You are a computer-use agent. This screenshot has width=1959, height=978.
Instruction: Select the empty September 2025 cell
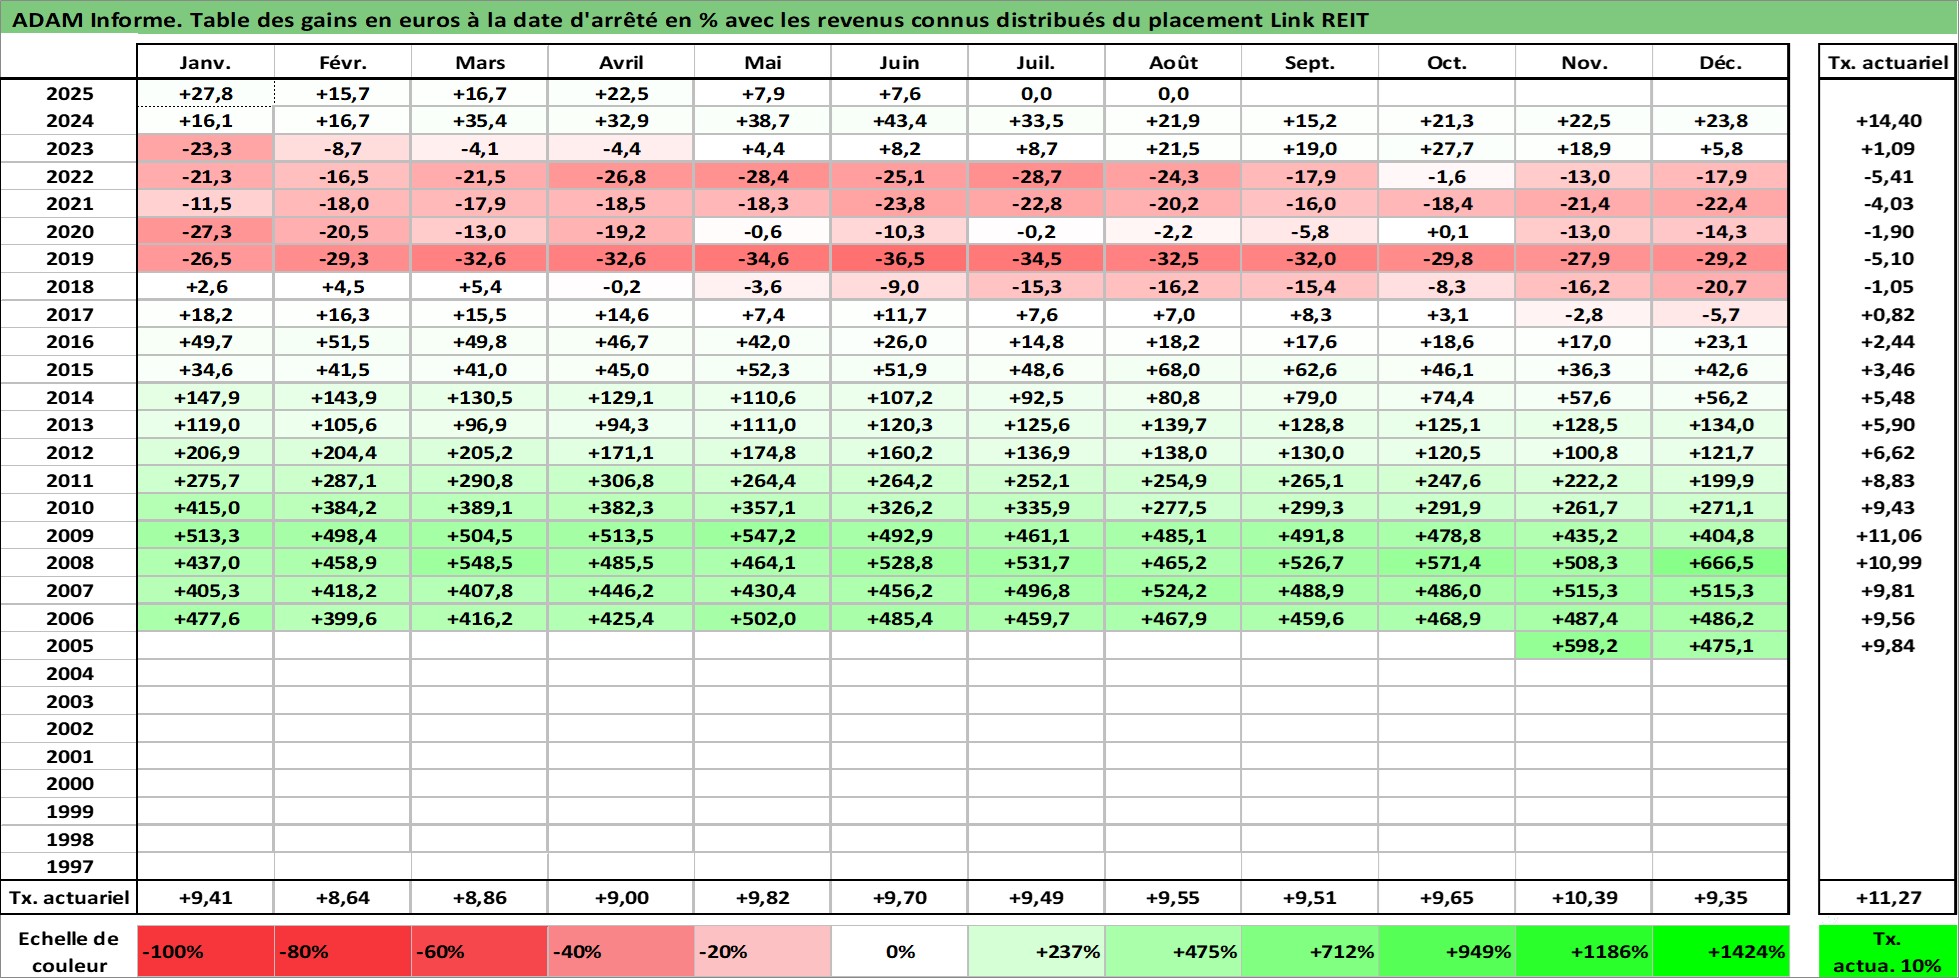click(1310, 93)
